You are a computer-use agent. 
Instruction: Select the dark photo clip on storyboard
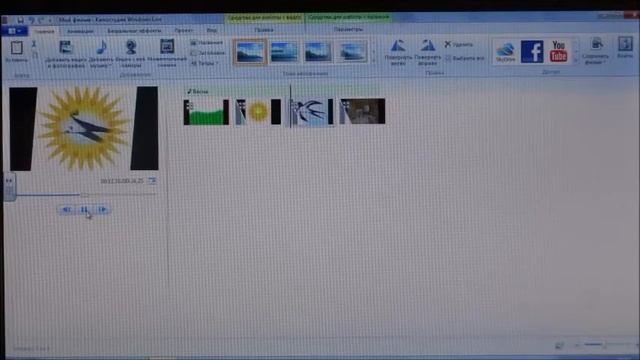tap(362, 111)
